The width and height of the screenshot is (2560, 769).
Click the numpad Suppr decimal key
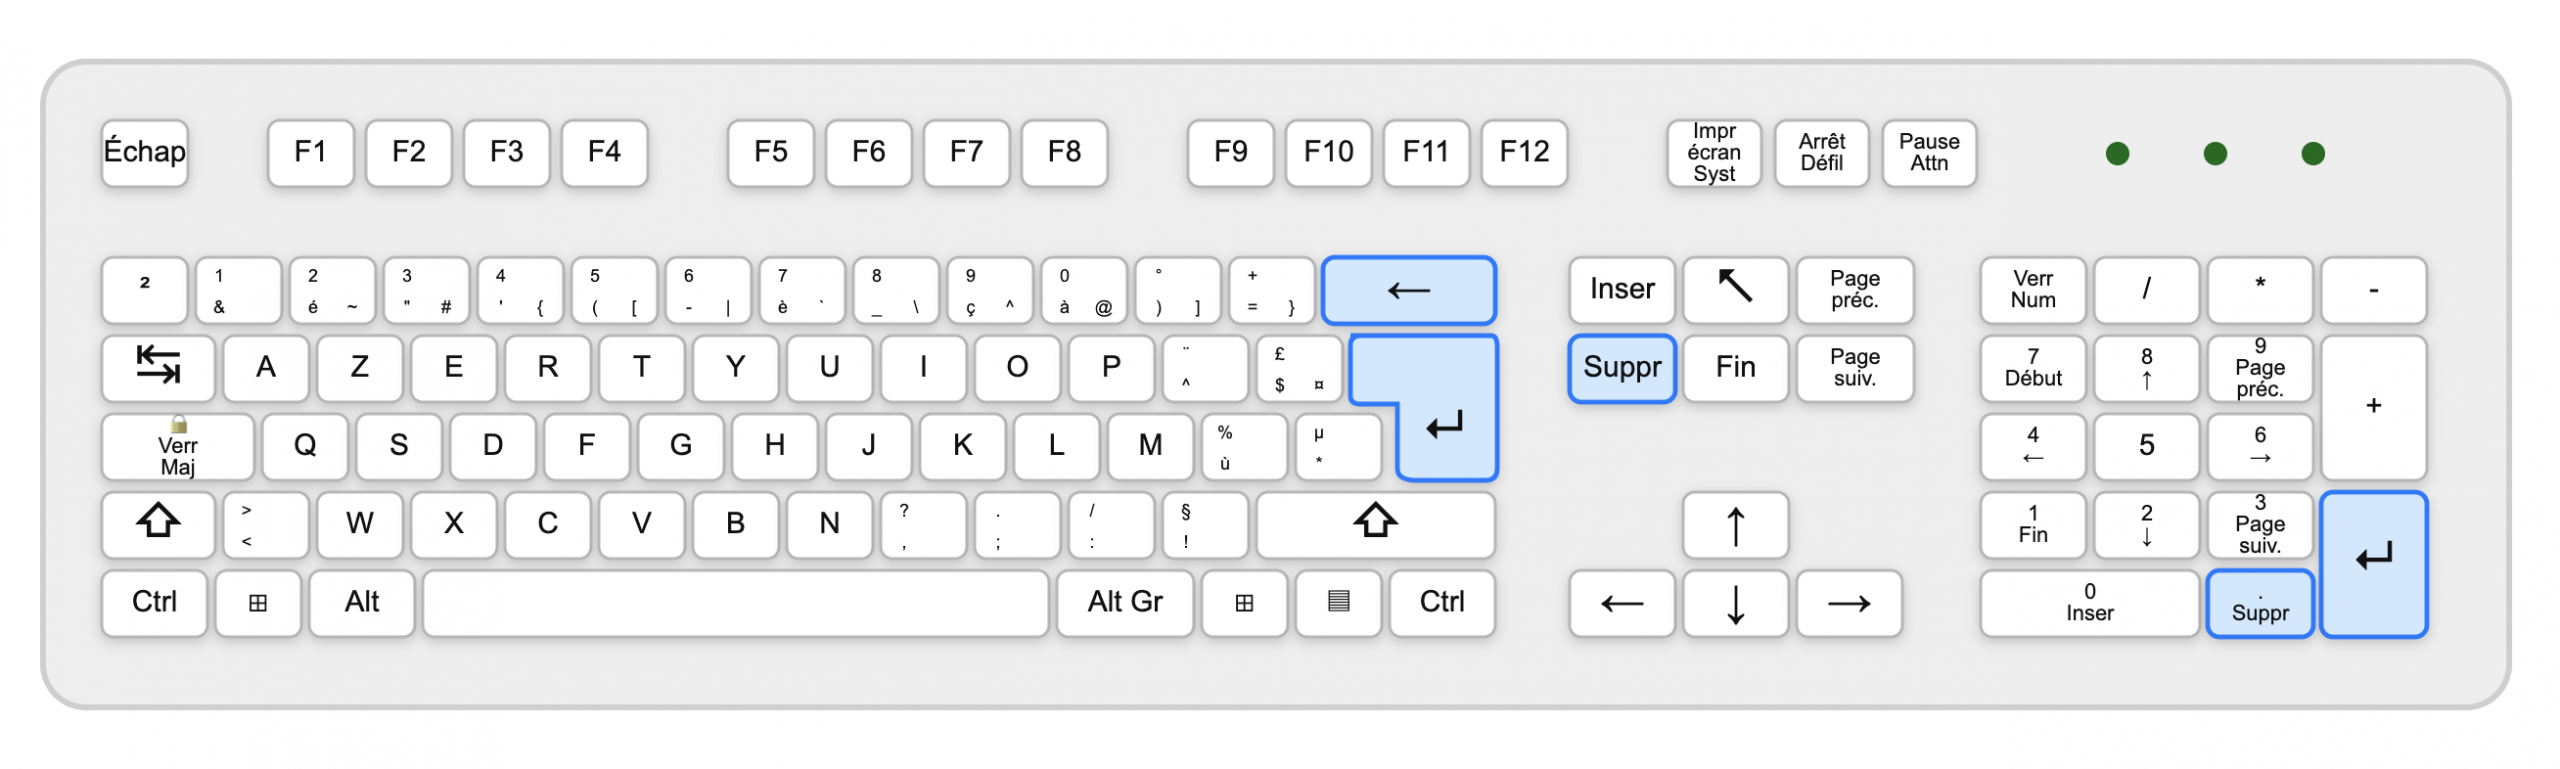coord(2260,604)
